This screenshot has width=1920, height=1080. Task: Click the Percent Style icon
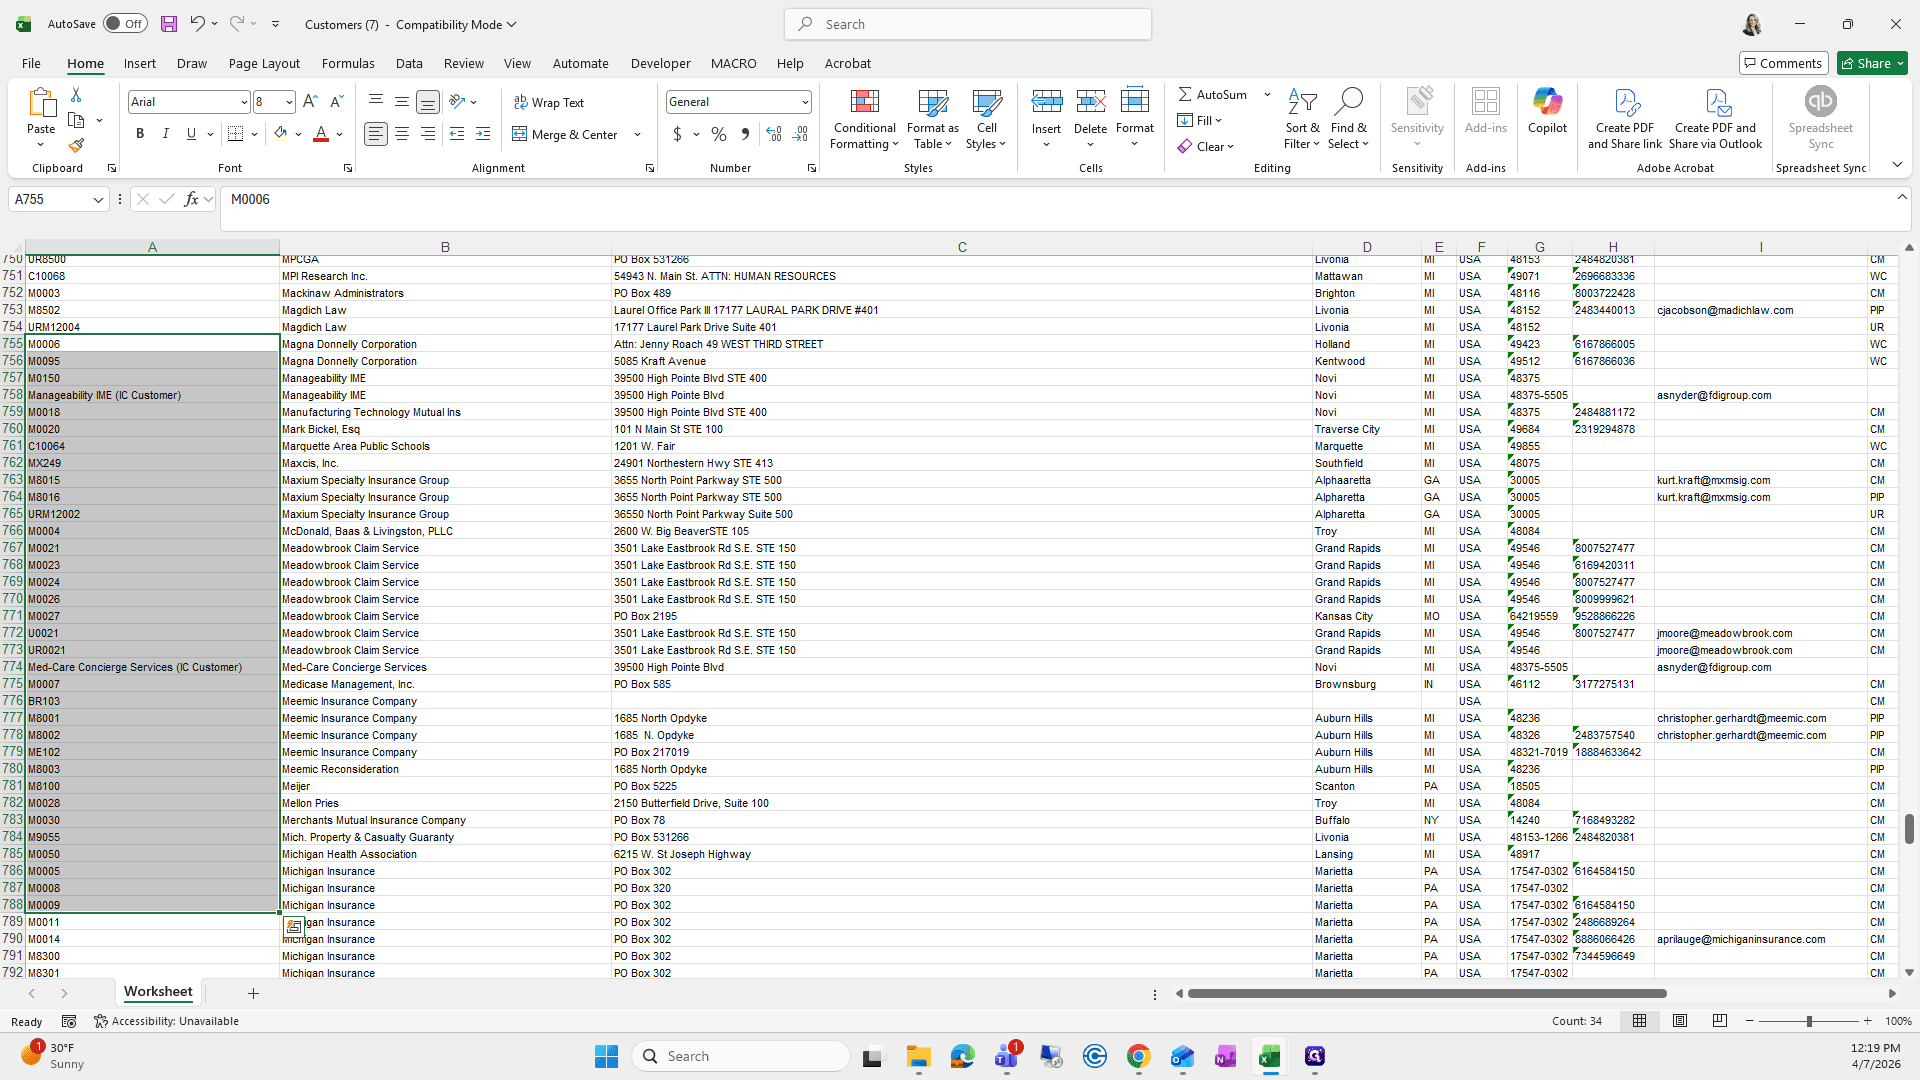719,134
